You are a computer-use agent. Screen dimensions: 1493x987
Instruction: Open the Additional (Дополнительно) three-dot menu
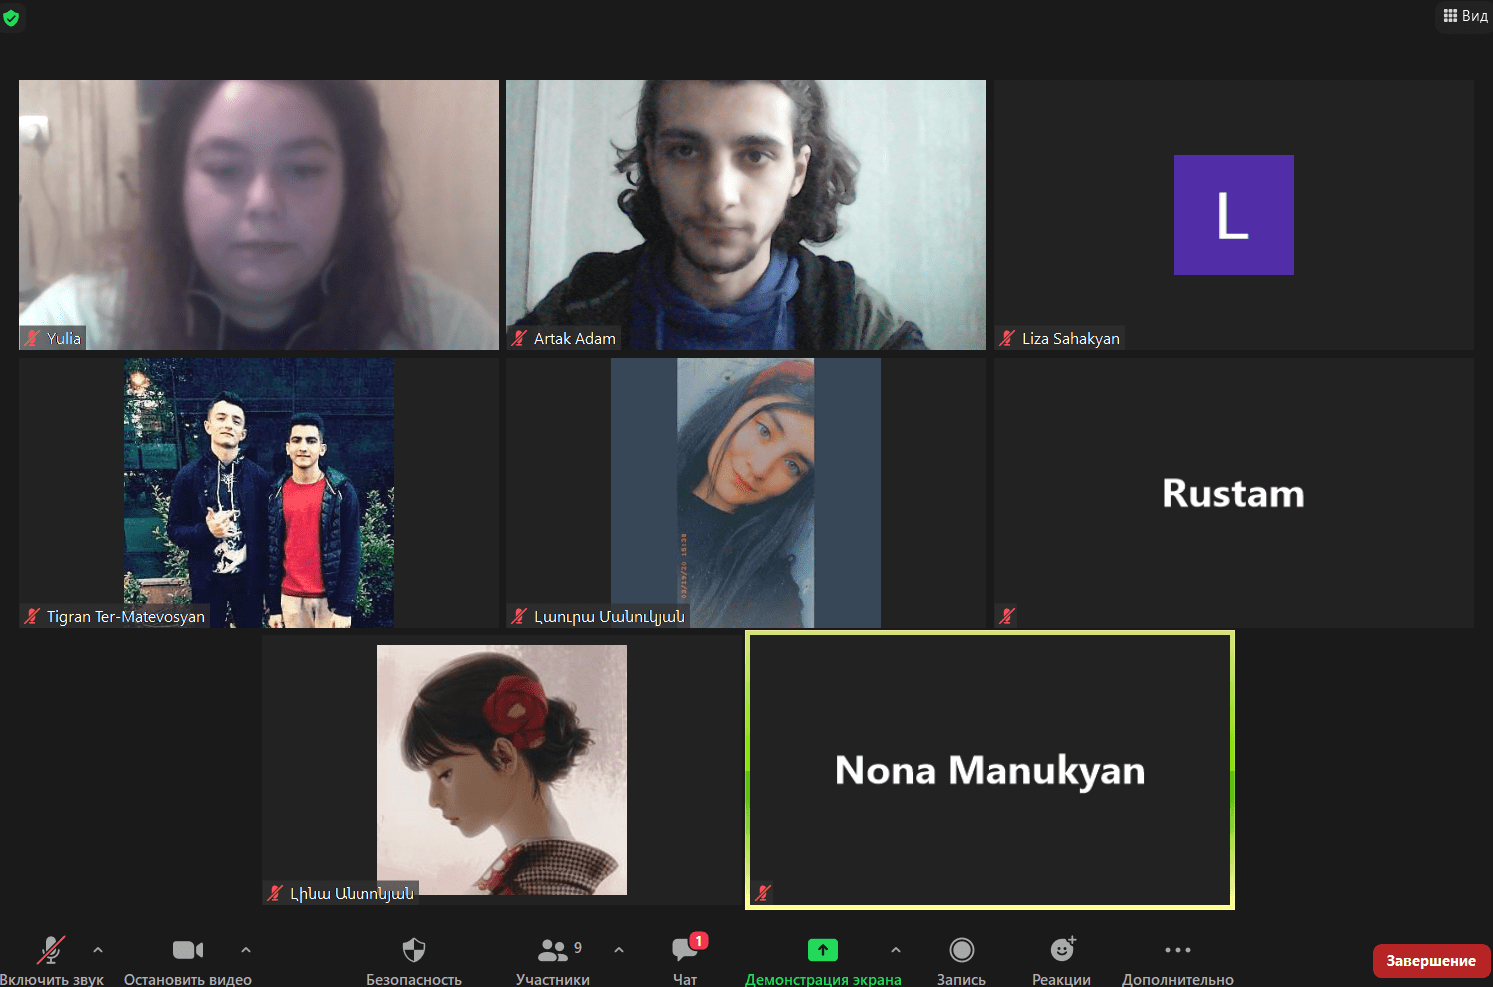(x=1177, y=951)
